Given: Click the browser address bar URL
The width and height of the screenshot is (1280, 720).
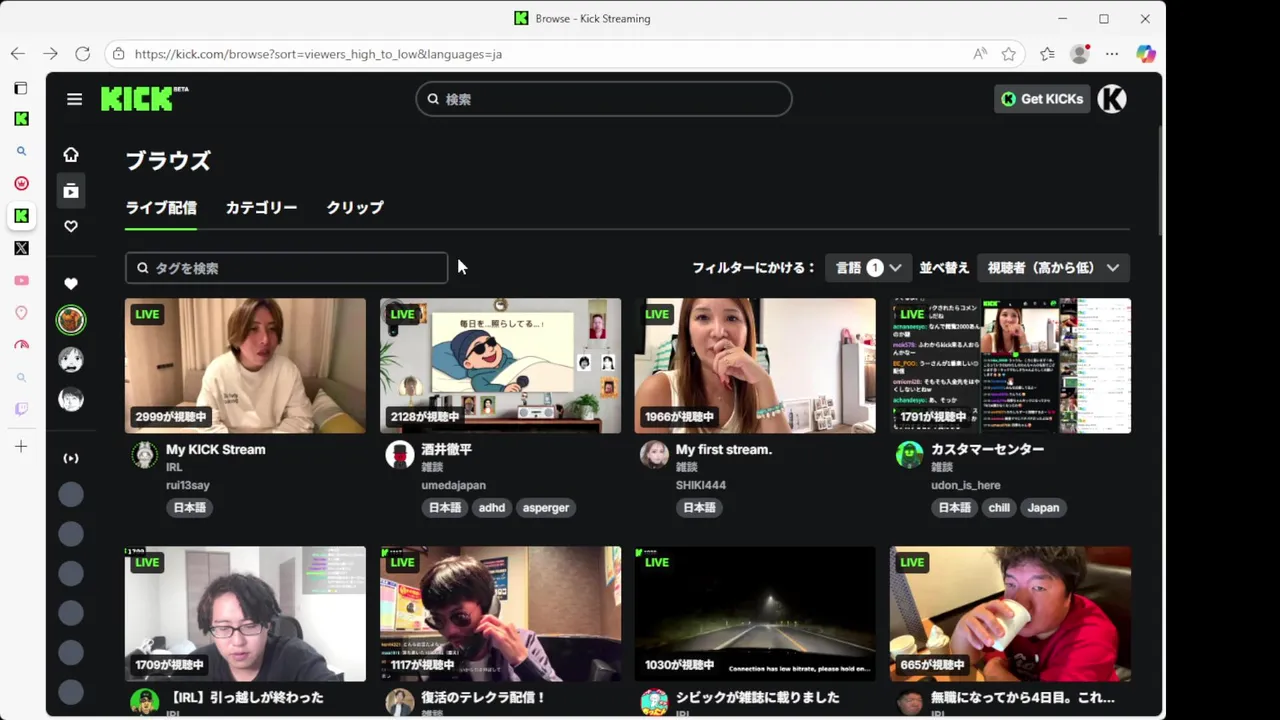Looking at the screenshot, I should pos(318,54).
